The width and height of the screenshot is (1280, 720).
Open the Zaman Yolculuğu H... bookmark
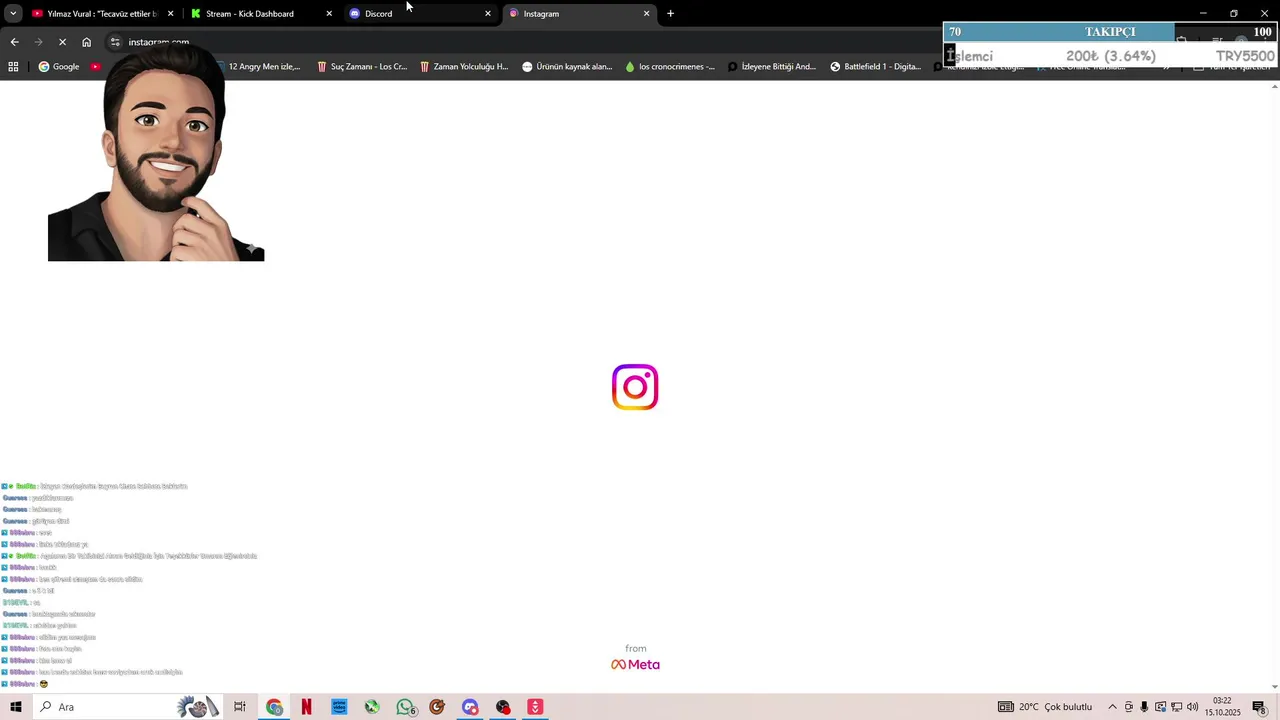[464, 67]
